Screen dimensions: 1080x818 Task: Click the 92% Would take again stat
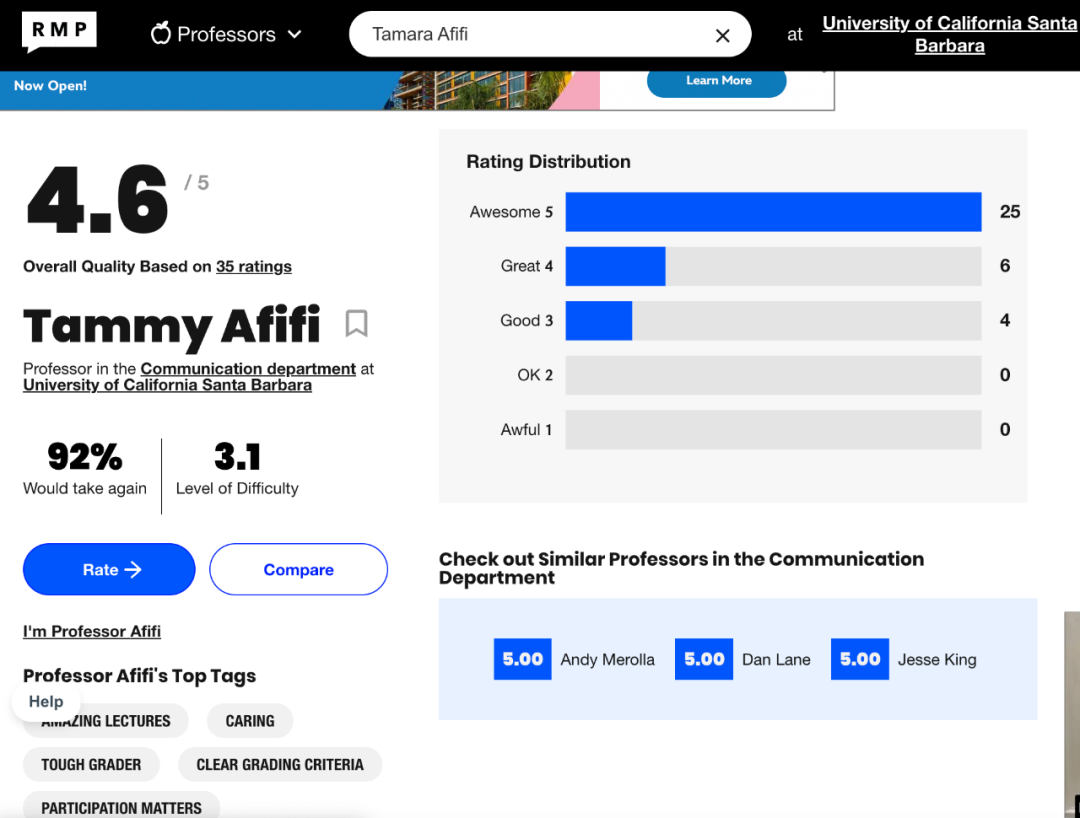[85, 470]
